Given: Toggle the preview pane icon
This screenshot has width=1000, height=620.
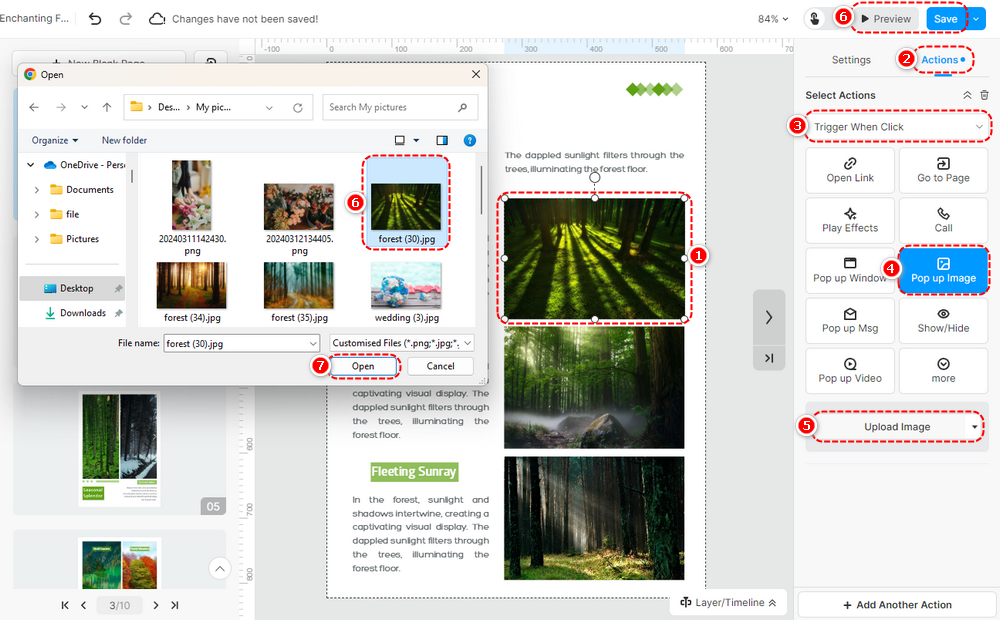Looking at the screenshot, I should click(441, 140).
